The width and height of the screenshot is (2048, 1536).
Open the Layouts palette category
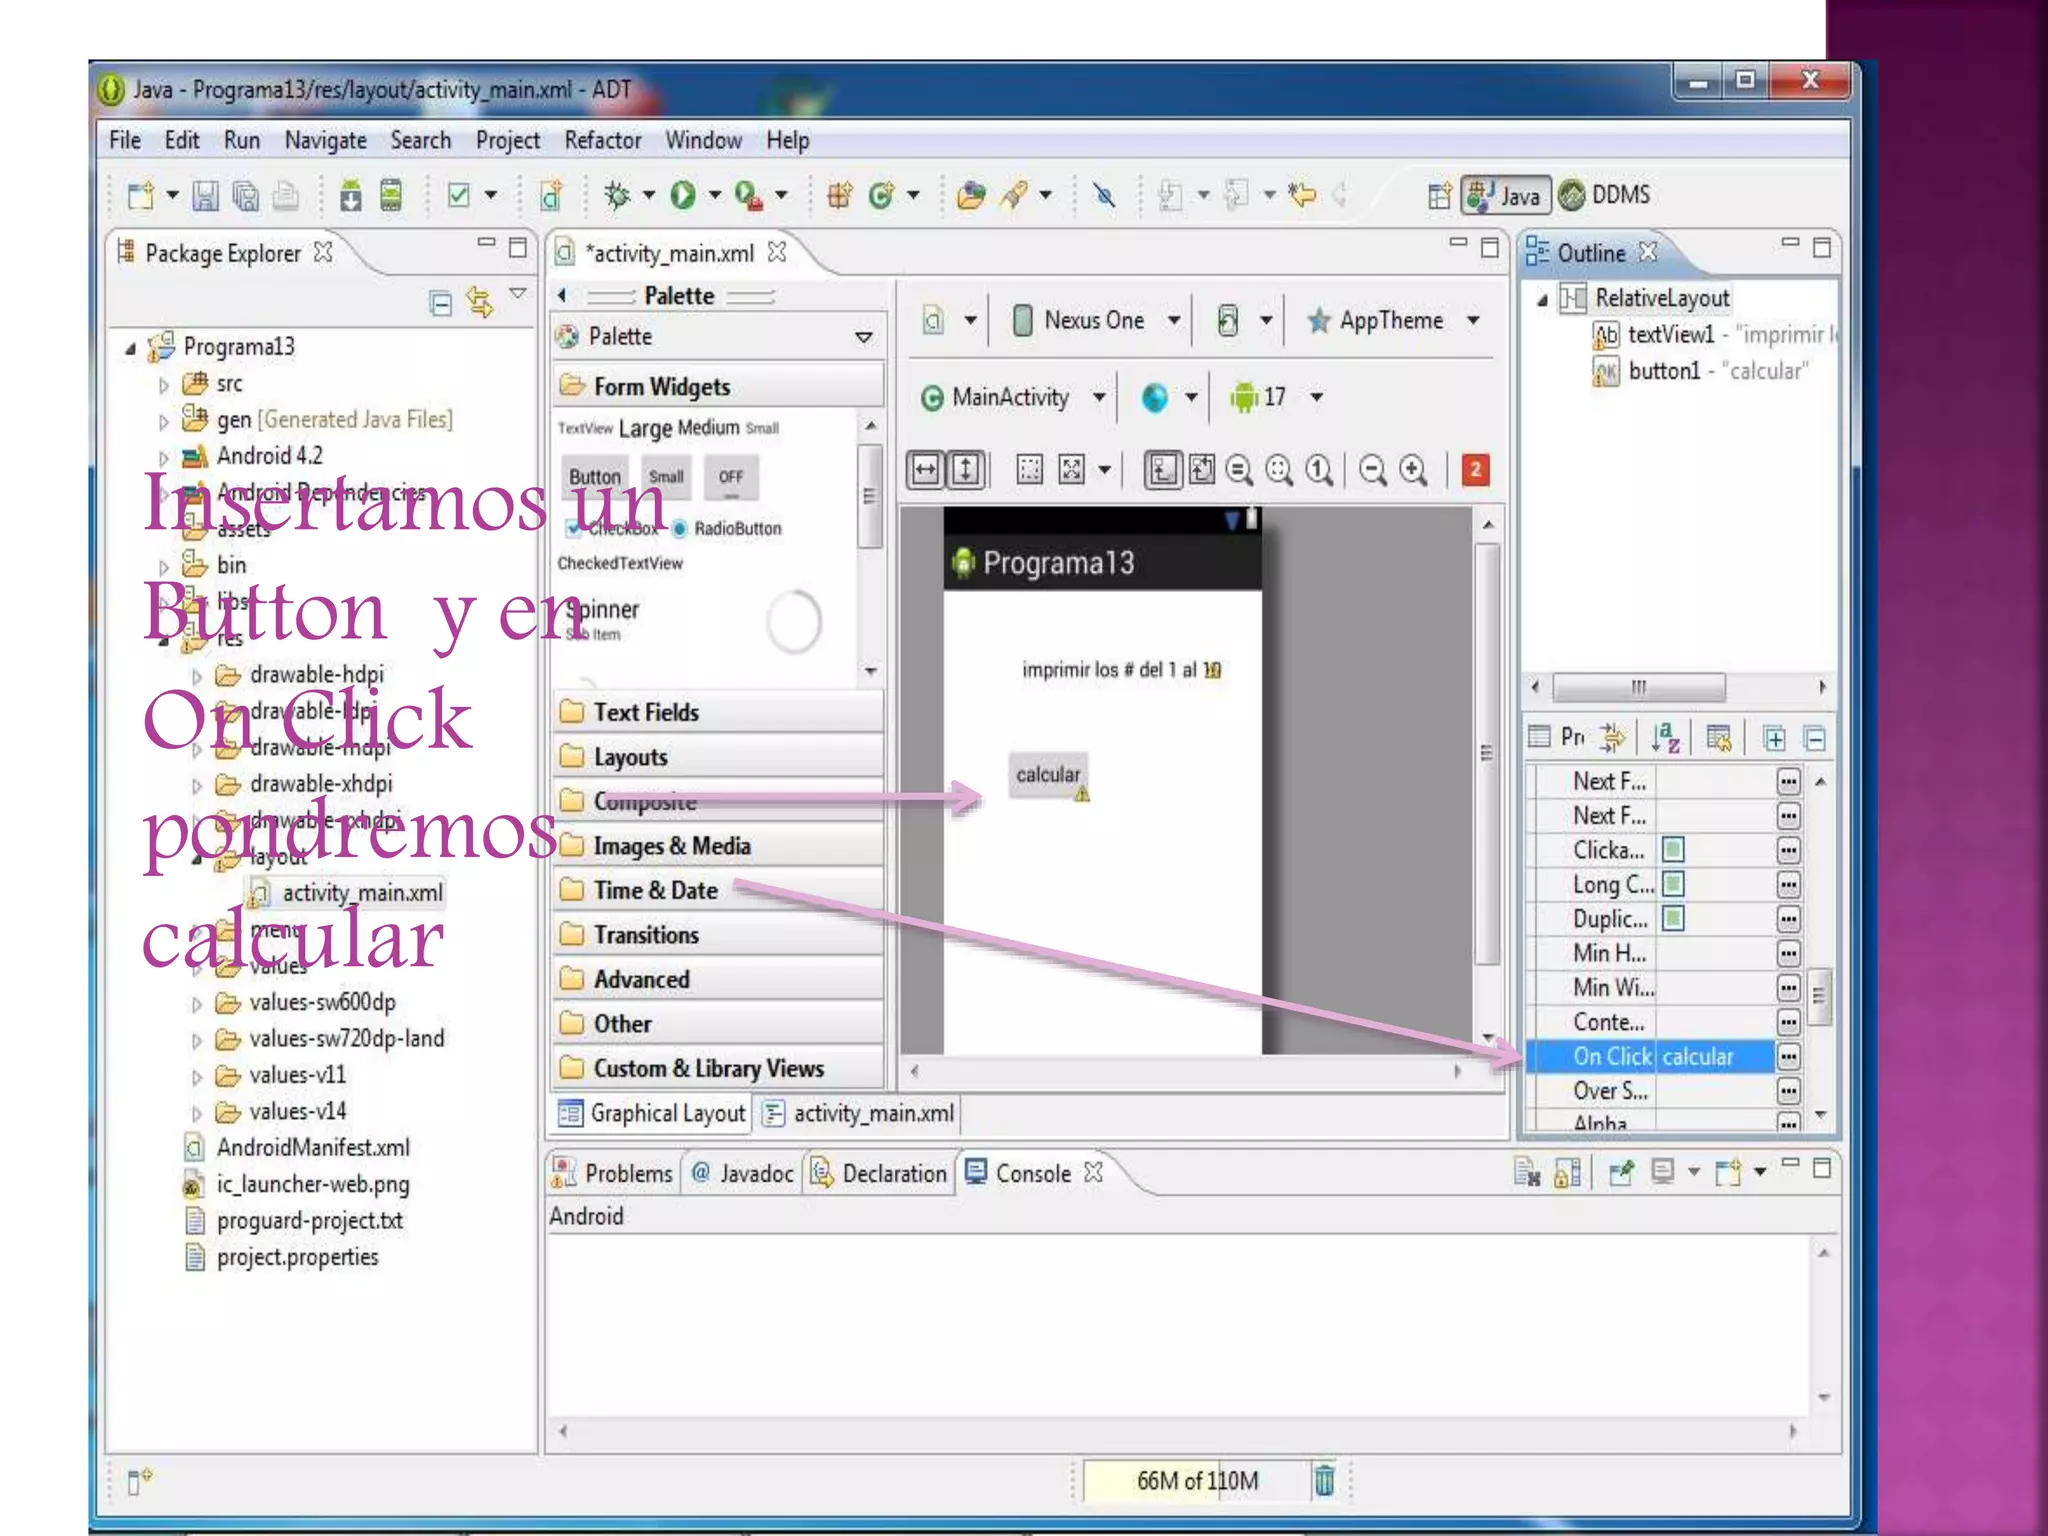point(718,757)
